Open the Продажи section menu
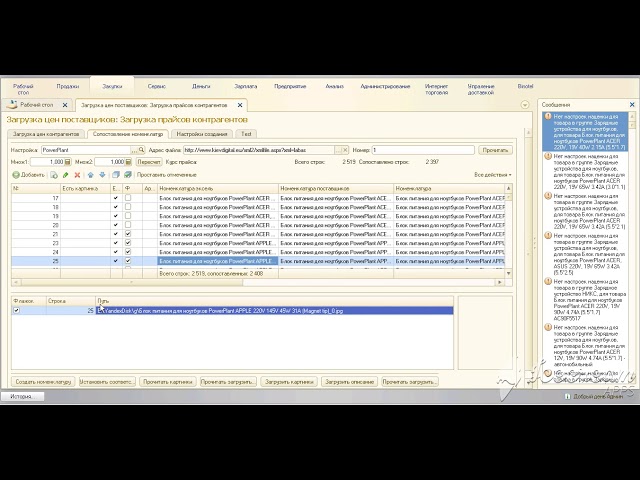 [68, 87]
